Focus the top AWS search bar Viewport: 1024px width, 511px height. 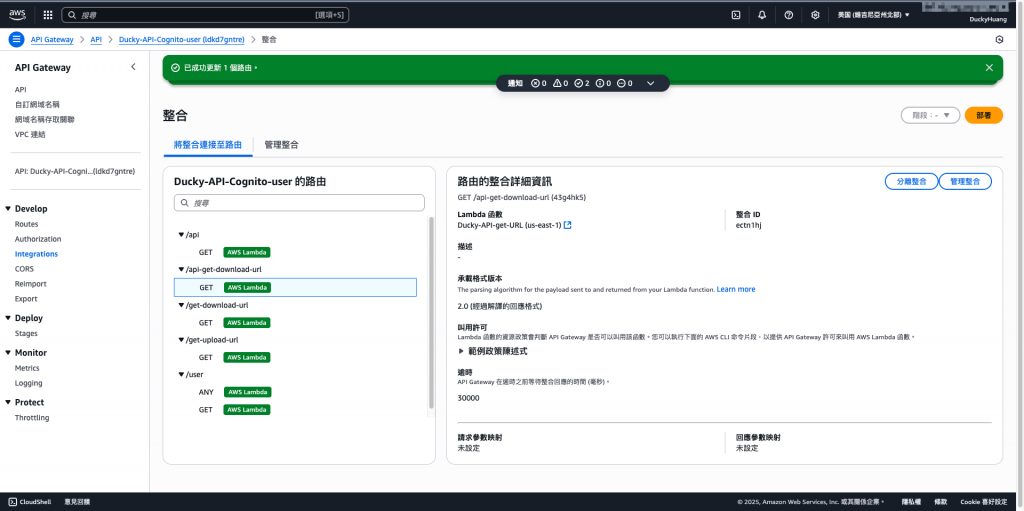tap(205, 14)
